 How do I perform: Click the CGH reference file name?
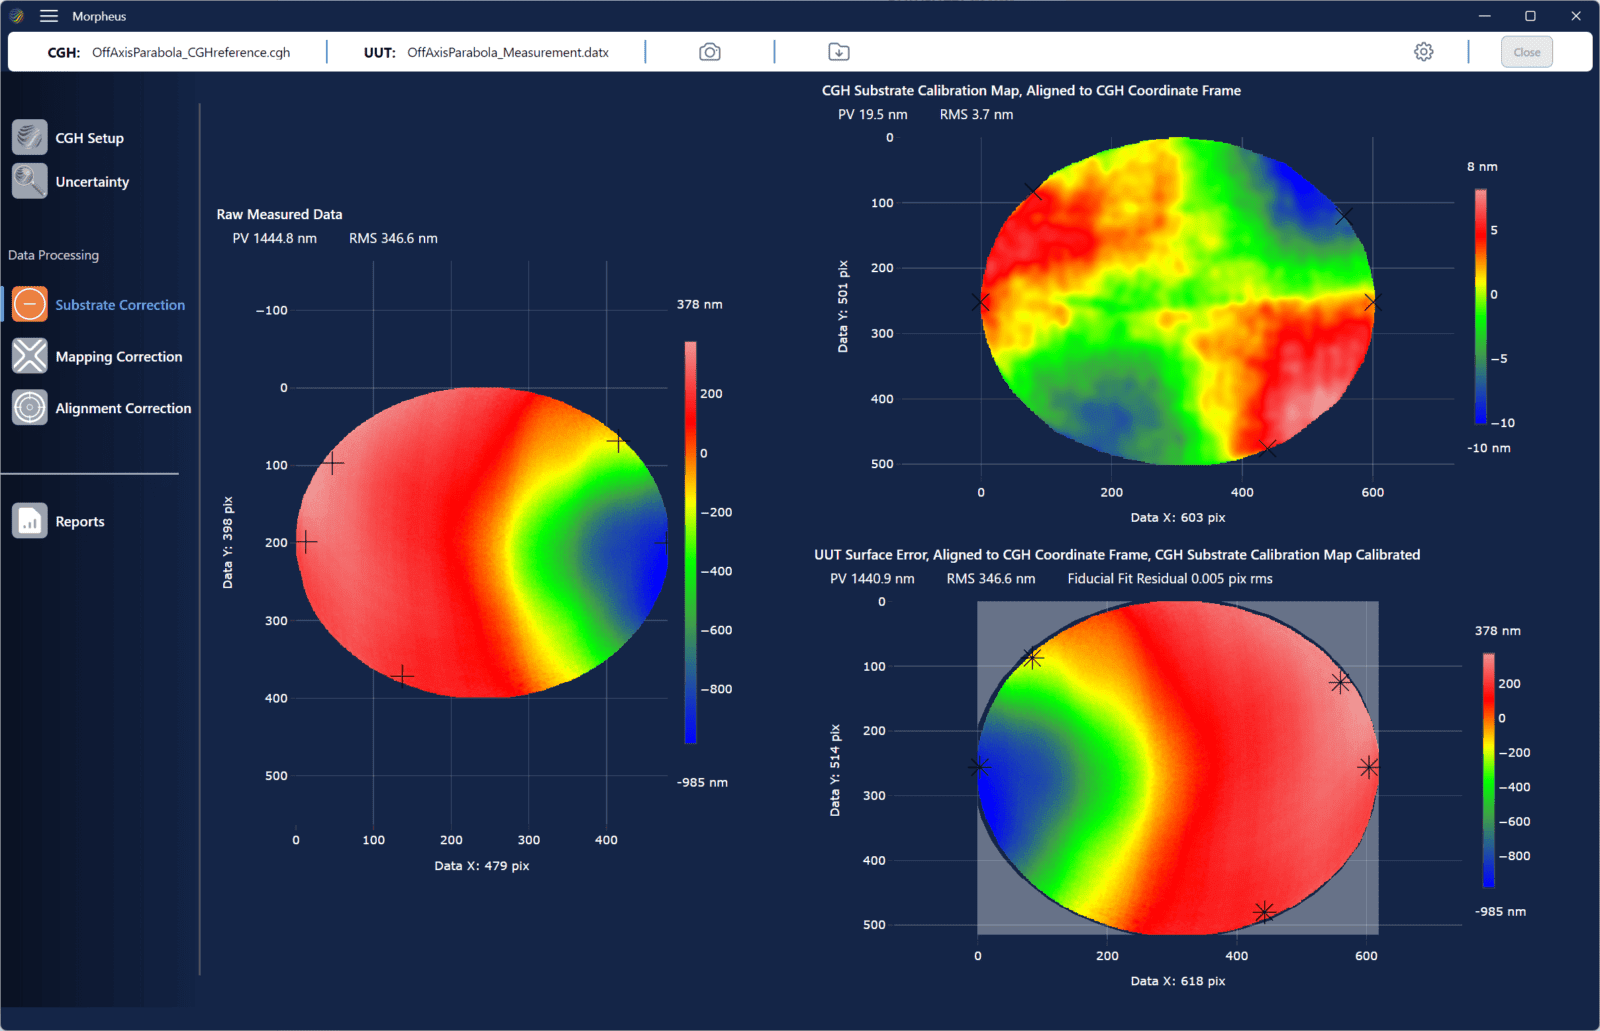[191, 53]
